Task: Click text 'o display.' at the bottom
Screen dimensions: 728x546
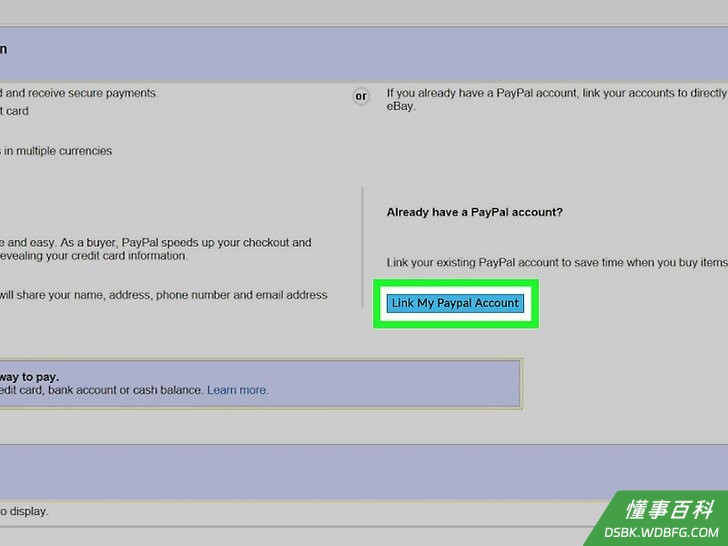Action: coord(24,511)
